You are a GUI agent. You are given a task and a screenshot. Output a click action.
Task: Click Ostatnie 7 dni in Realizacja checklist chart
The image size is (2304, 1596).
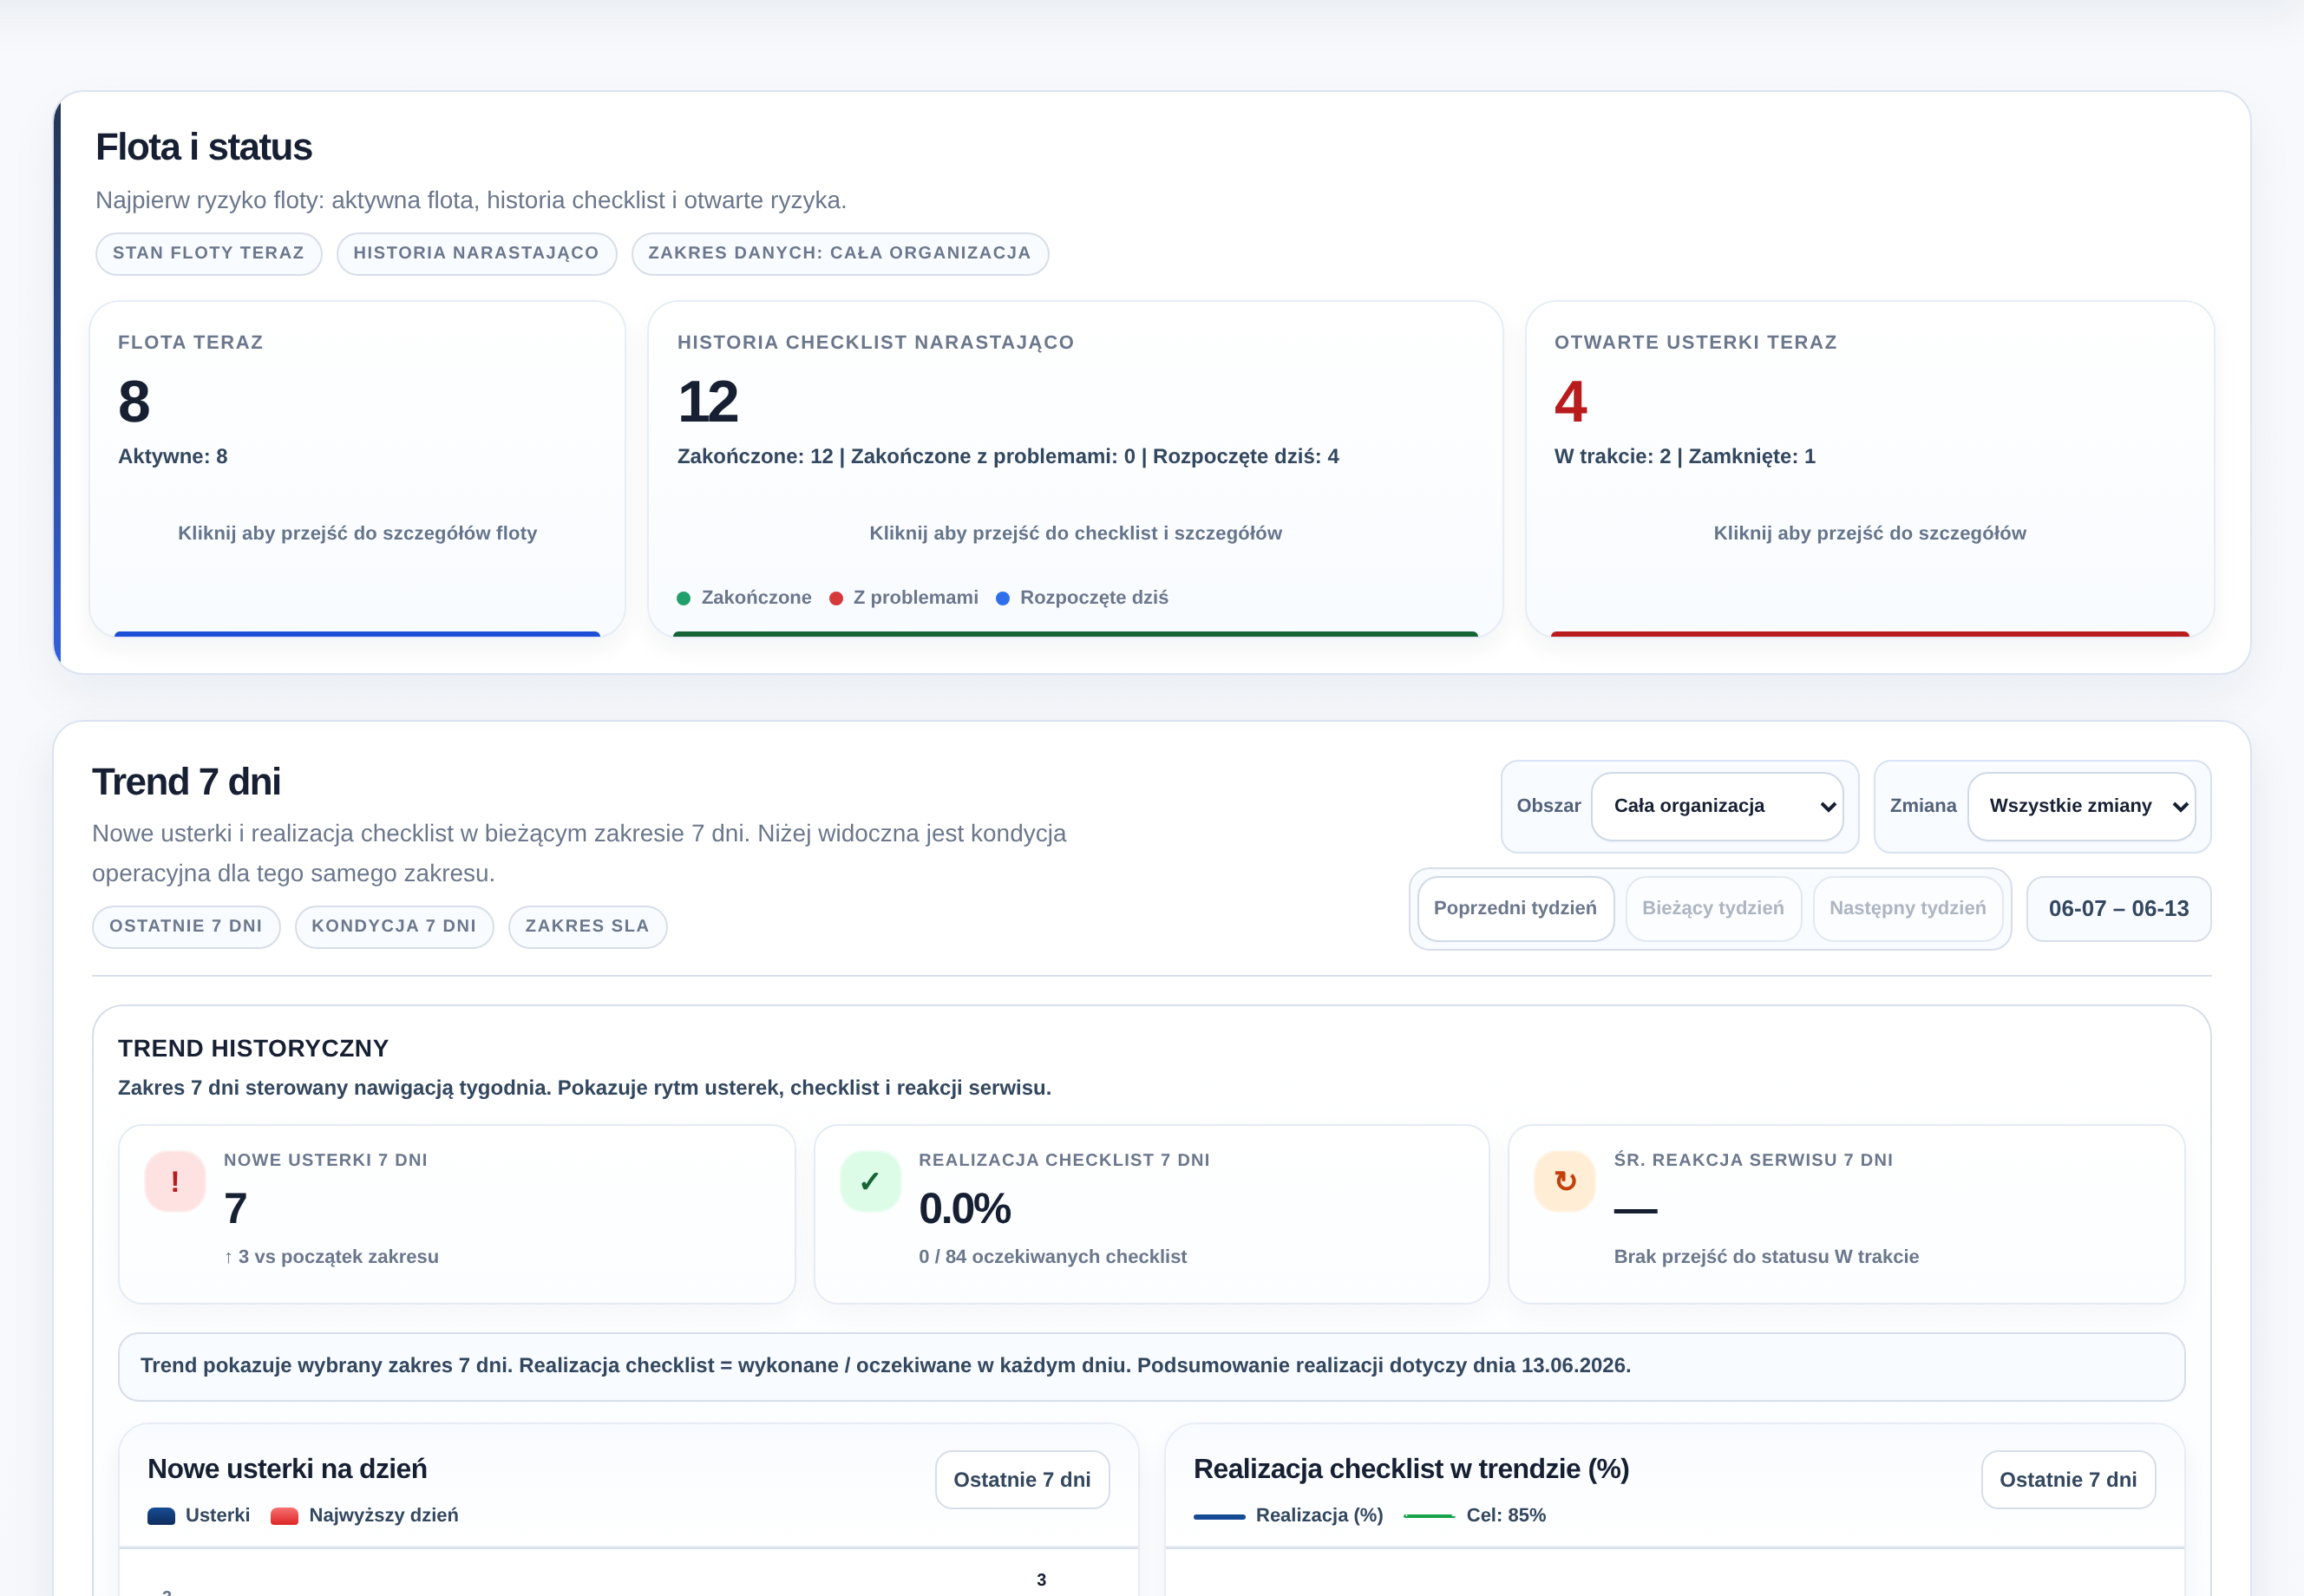(2068, 1479)
